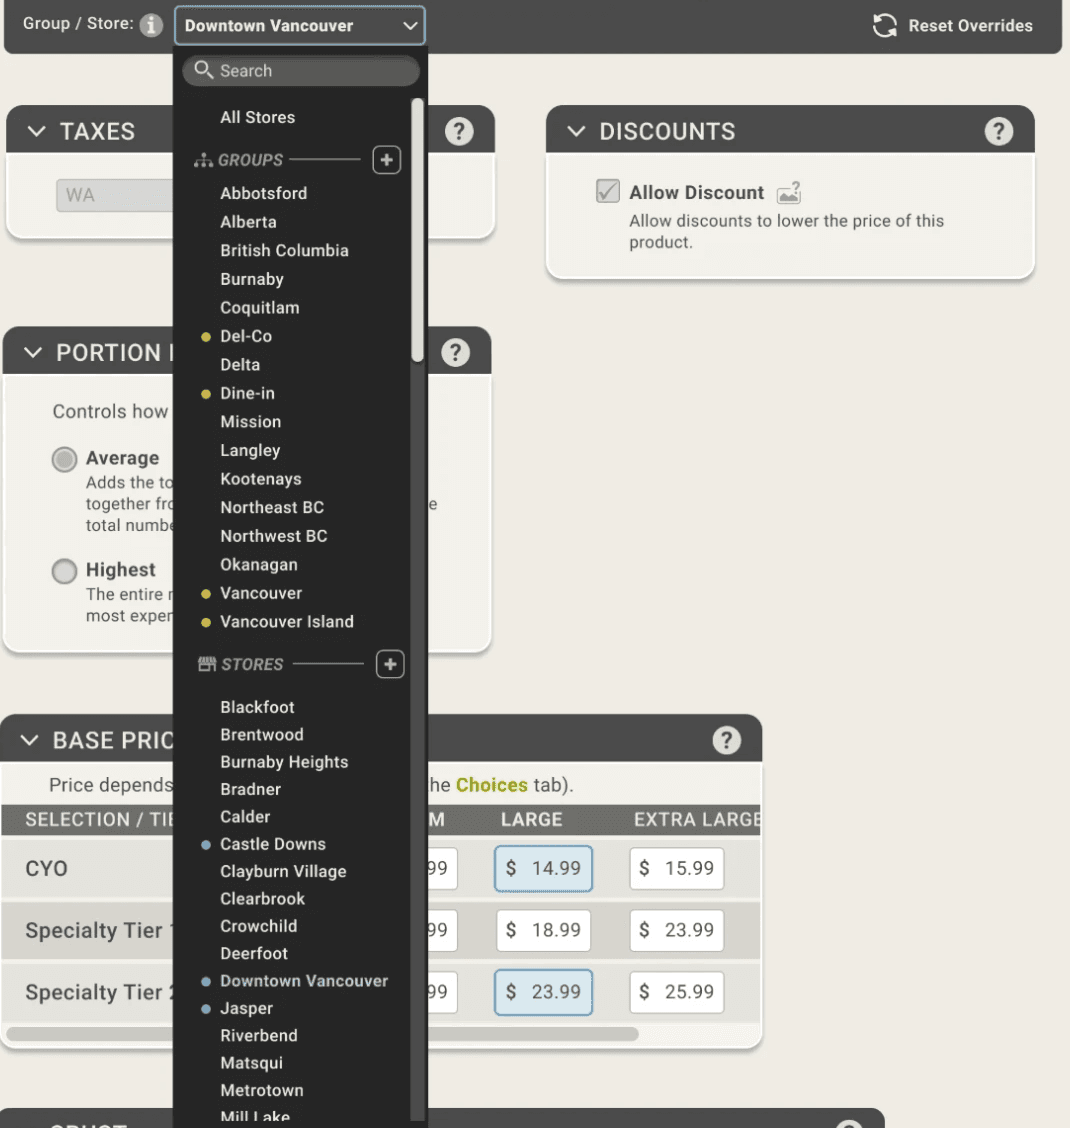Select All Stores in the list

pyautogui.click(x=258, y=117)
